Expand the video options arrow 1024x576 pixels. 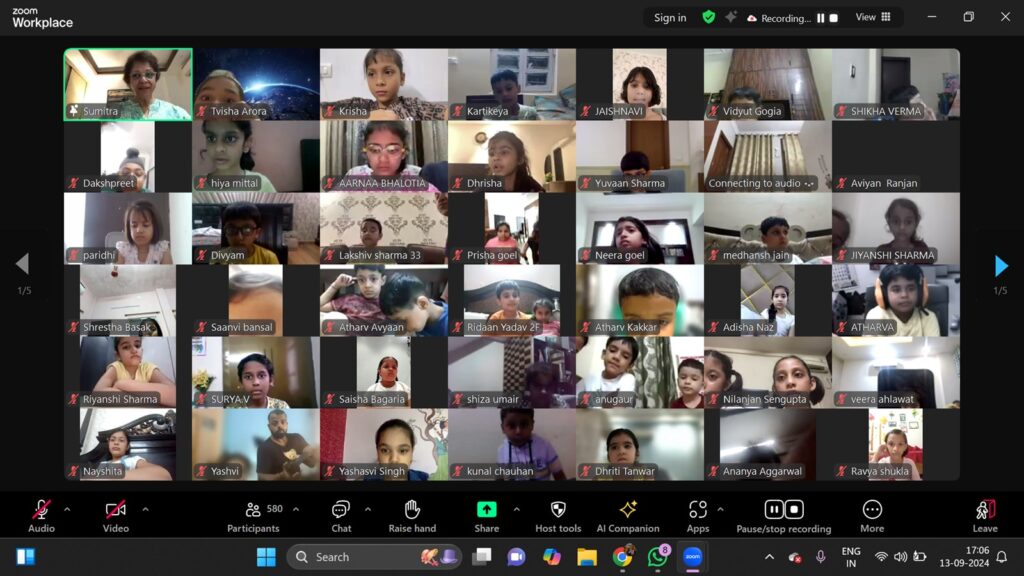click(x=145, y=509)
